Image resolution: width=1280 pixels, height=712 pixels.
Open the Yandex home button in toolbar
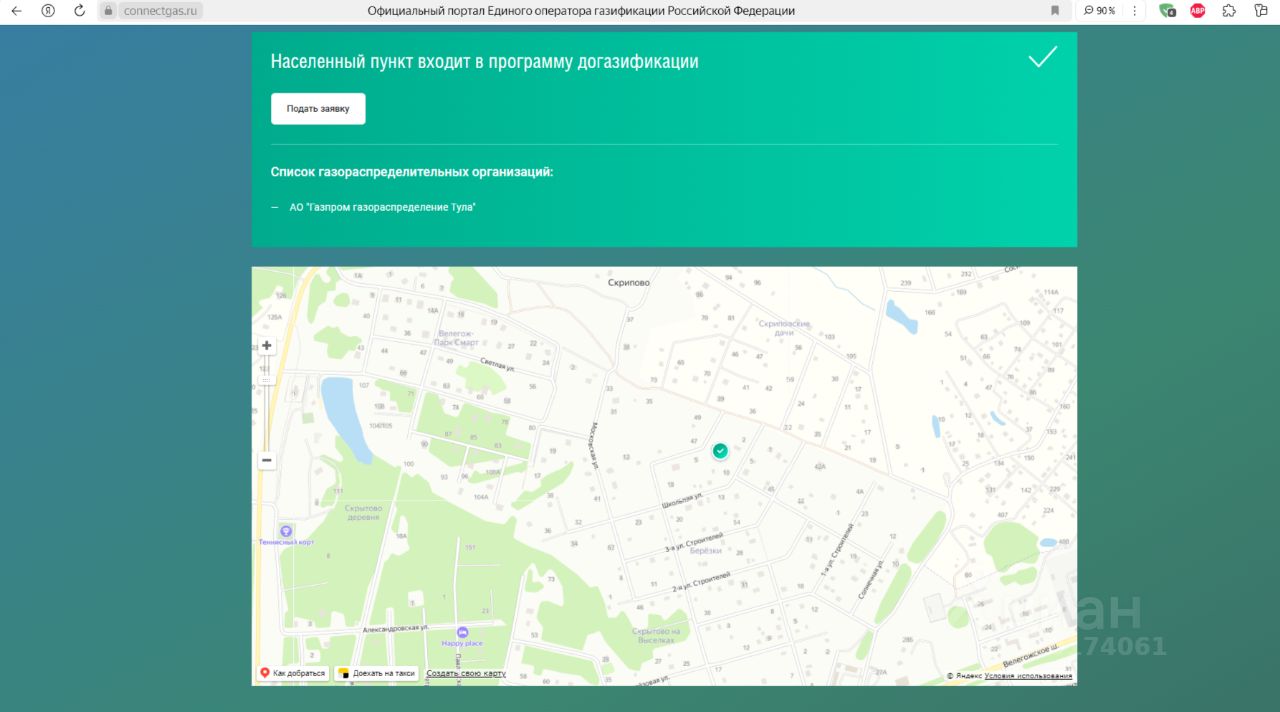point(48,11)
